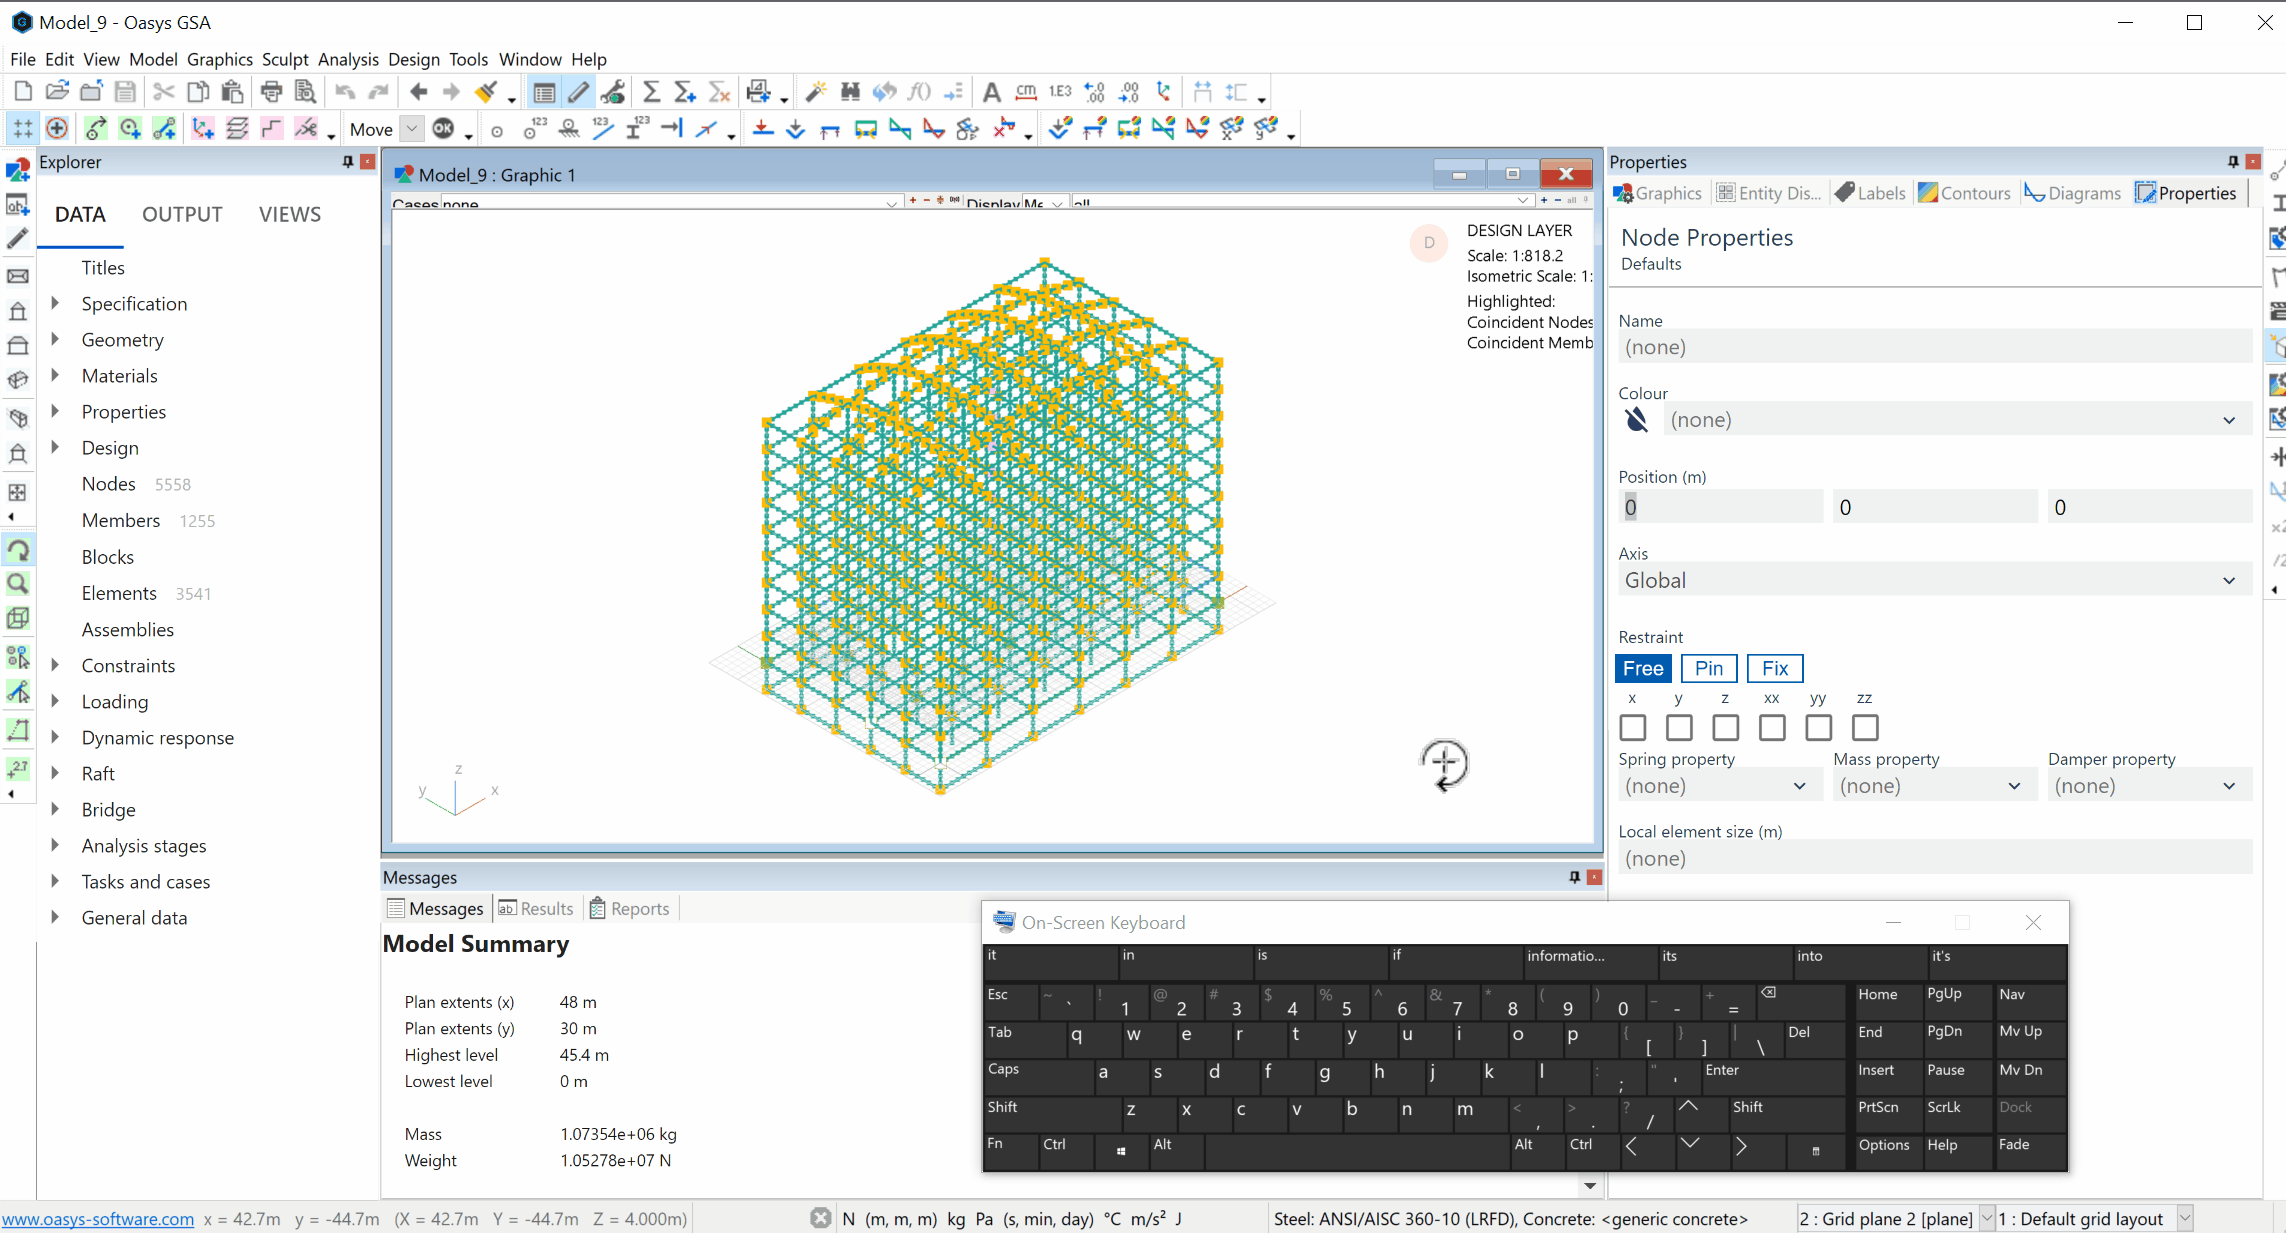
Task: Switch to the OUTPUT tab
Action: pos(182,214)
